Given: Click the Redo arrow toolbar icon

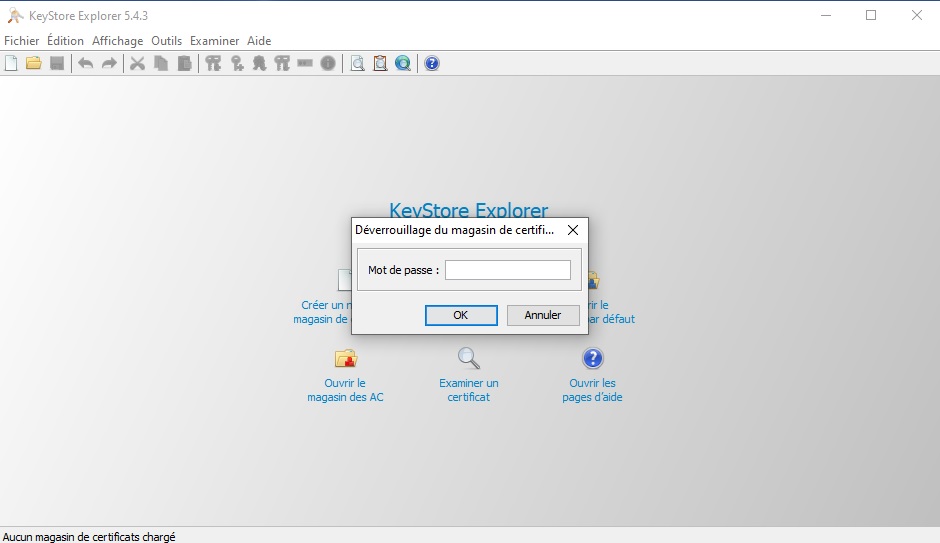Looking at the screenshot, I should pos(109,63).
